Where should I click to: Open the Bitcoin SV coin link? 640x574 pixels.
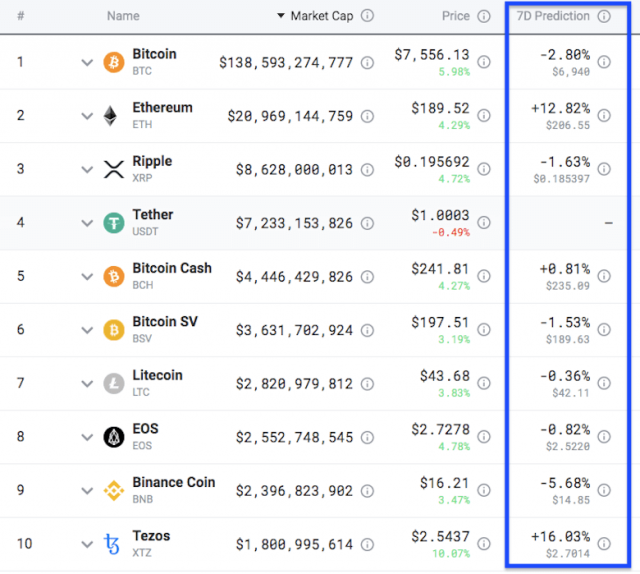pos(165,322)
